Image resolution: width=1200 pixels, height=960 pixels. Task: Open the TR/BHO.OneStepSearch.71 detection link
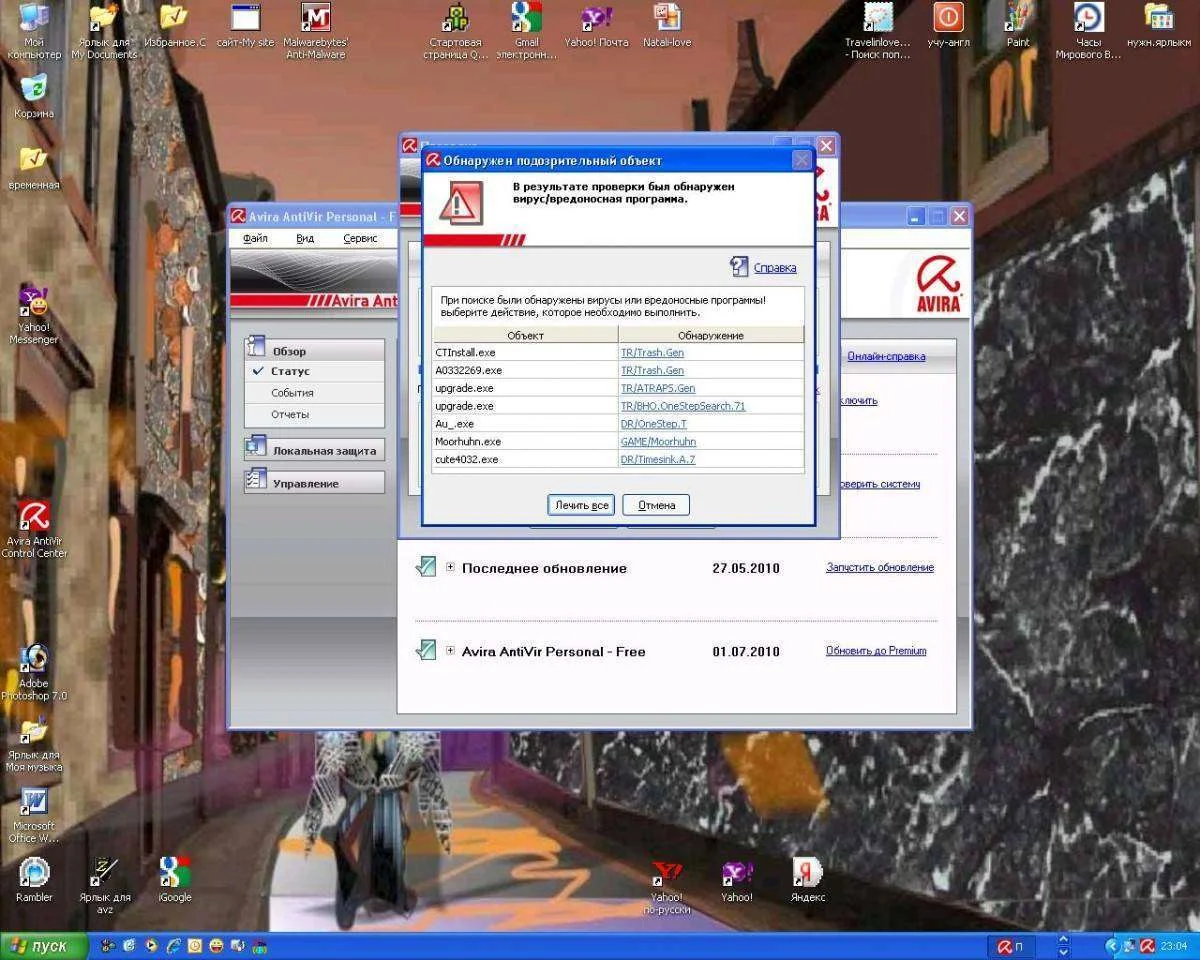[x=682, y=406]
